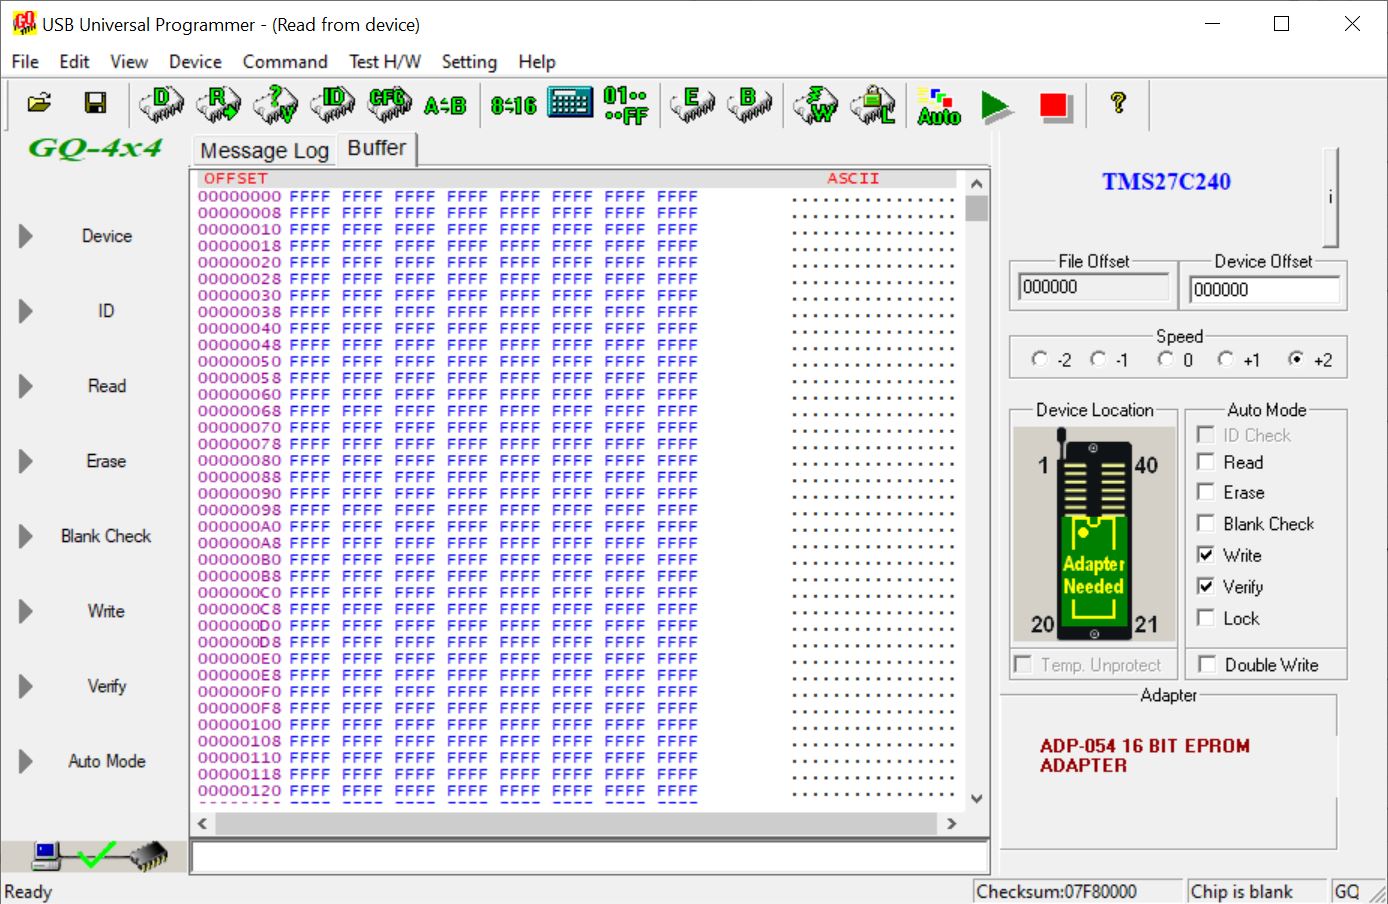Click the erase 'E' chip toolbar icon
This screenshot has height=904, width=1388.
[x=693, y=104]
